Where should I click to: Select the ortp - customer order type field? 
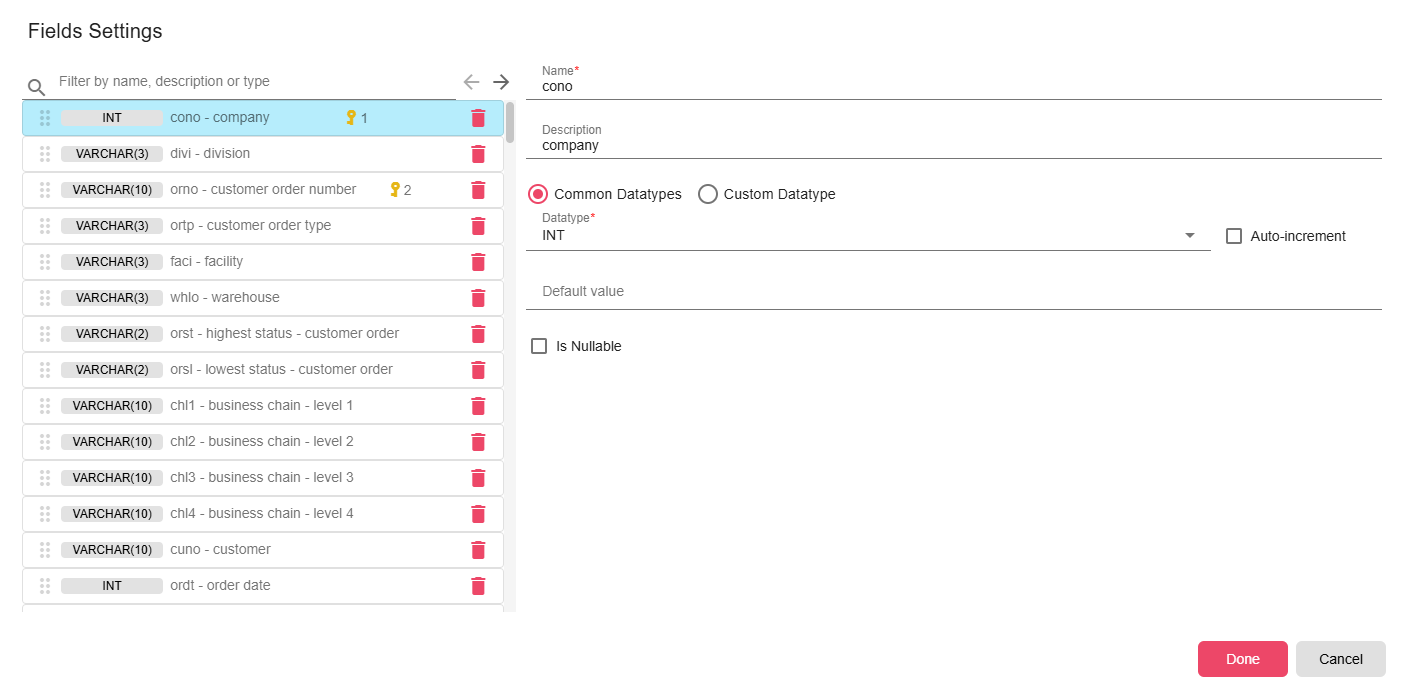click(263, 226)
